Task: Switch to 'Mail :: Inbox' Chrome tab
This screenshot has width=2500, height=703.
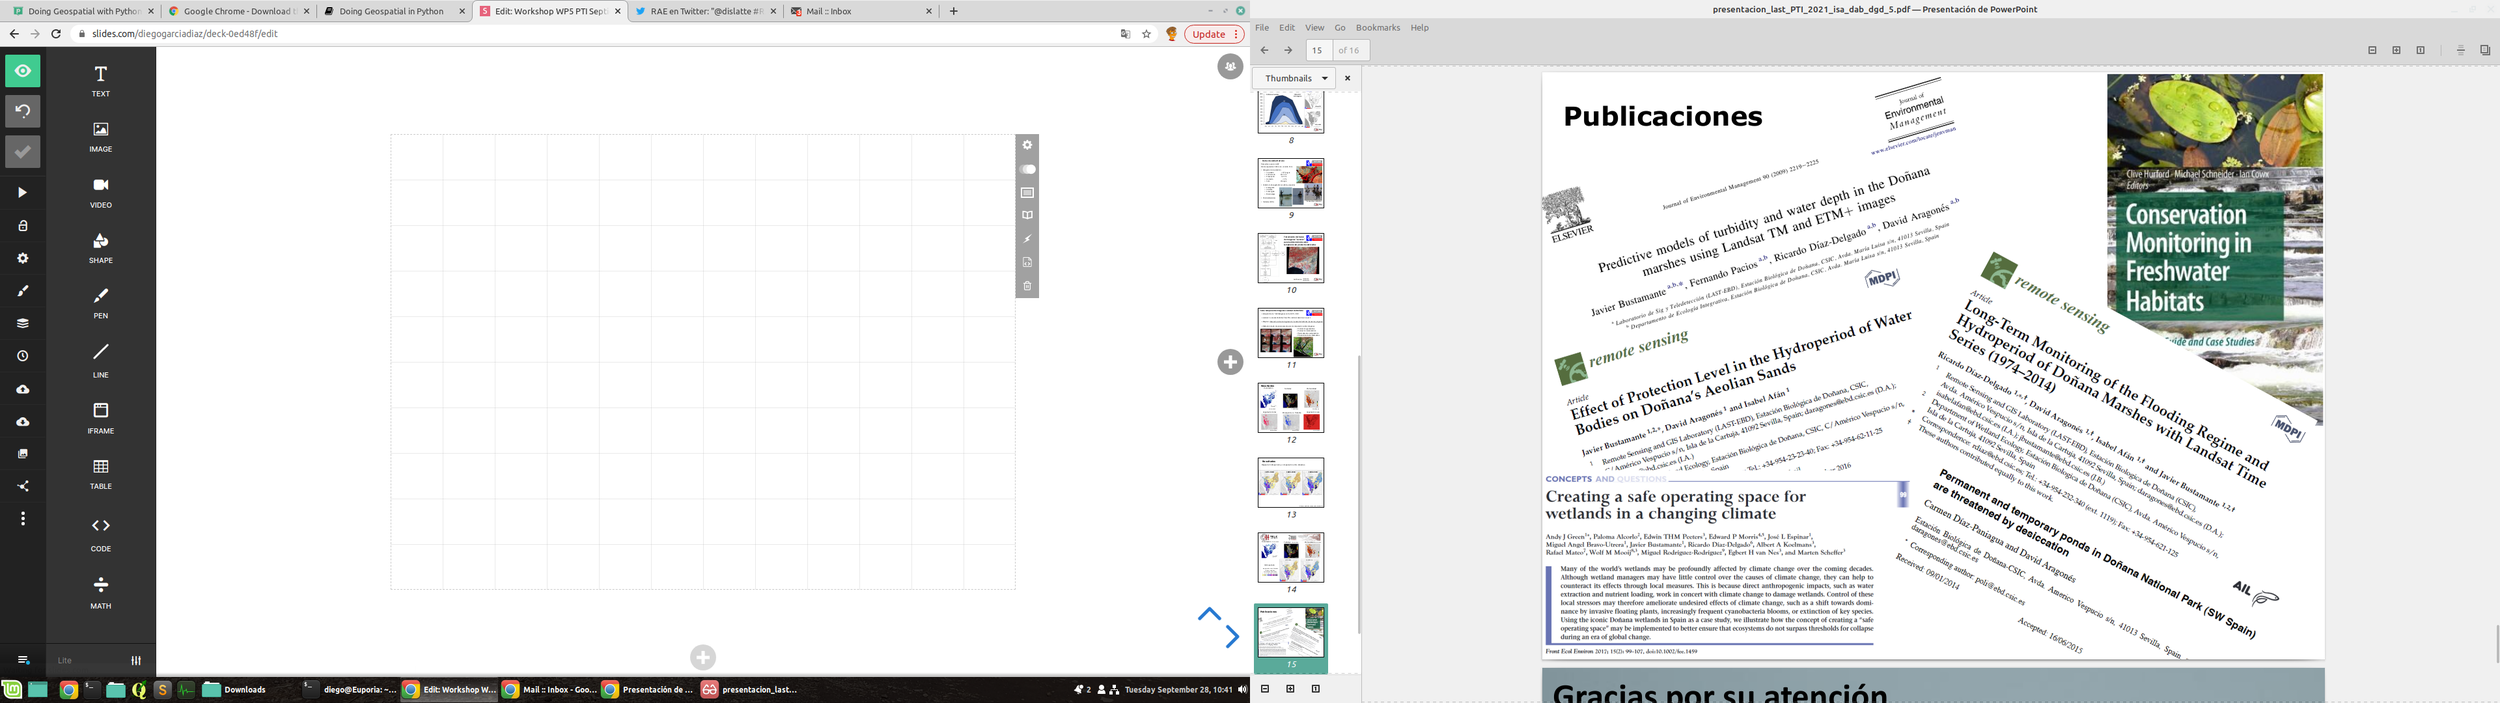Action: tap(861, 11)
